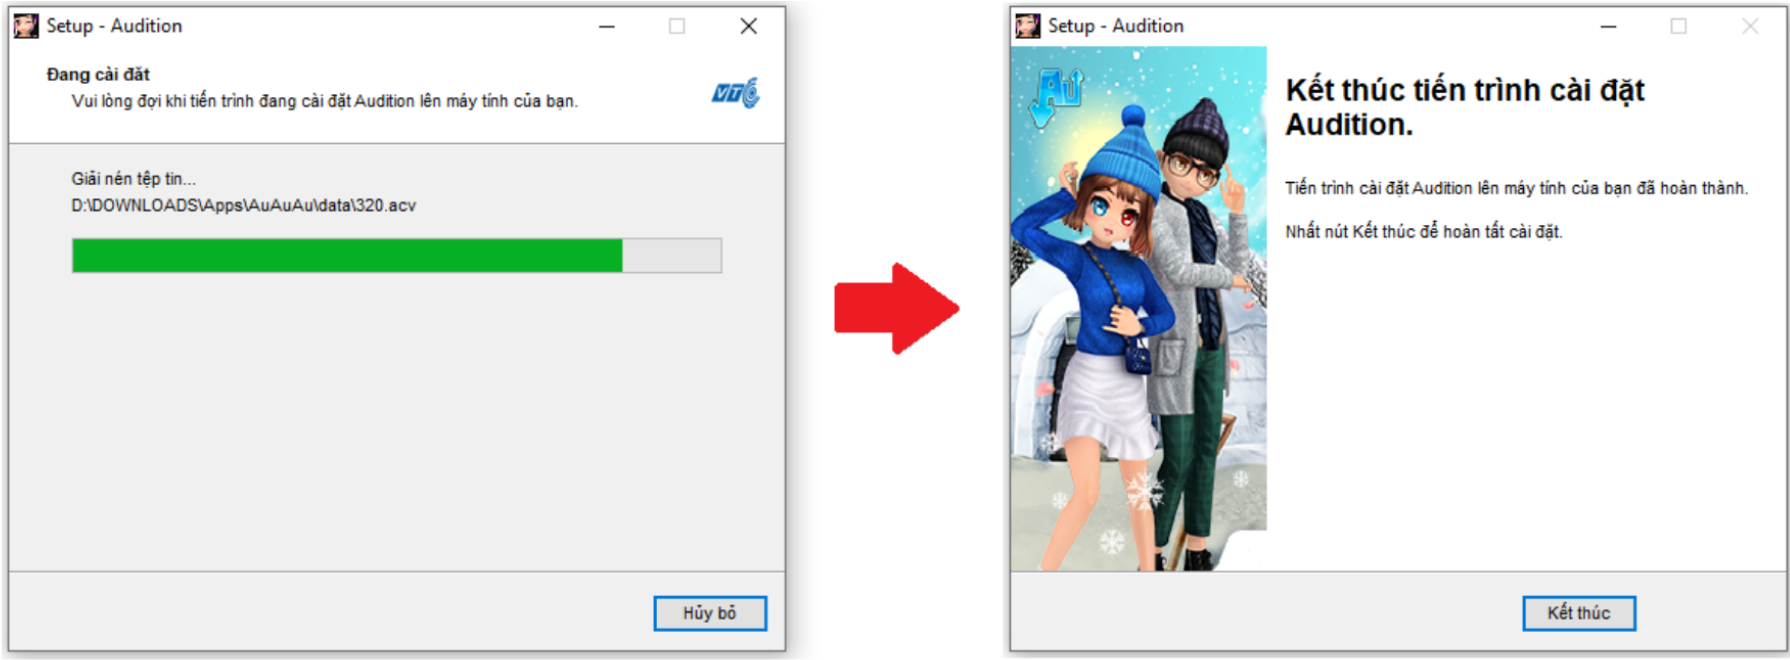Click the left window title 'Setup - Audition'

point(114,26)
